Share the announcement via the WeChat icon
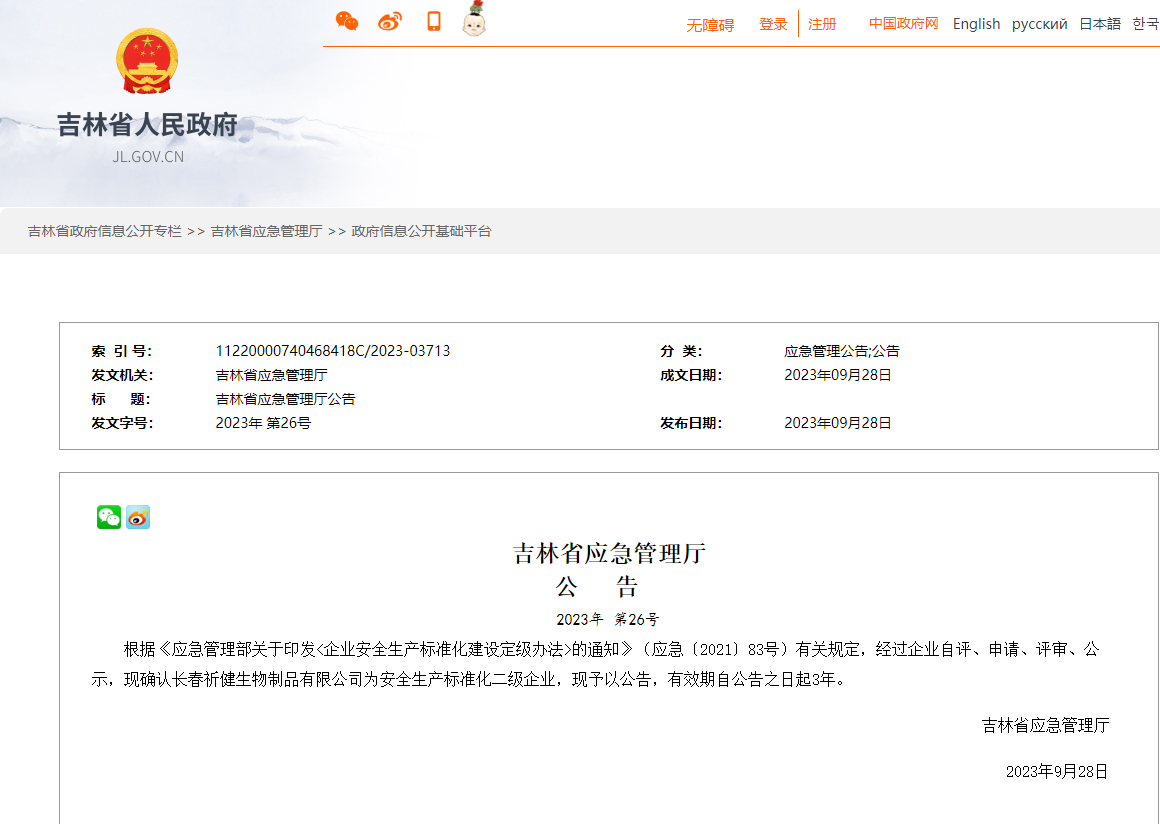 [108, 518]
